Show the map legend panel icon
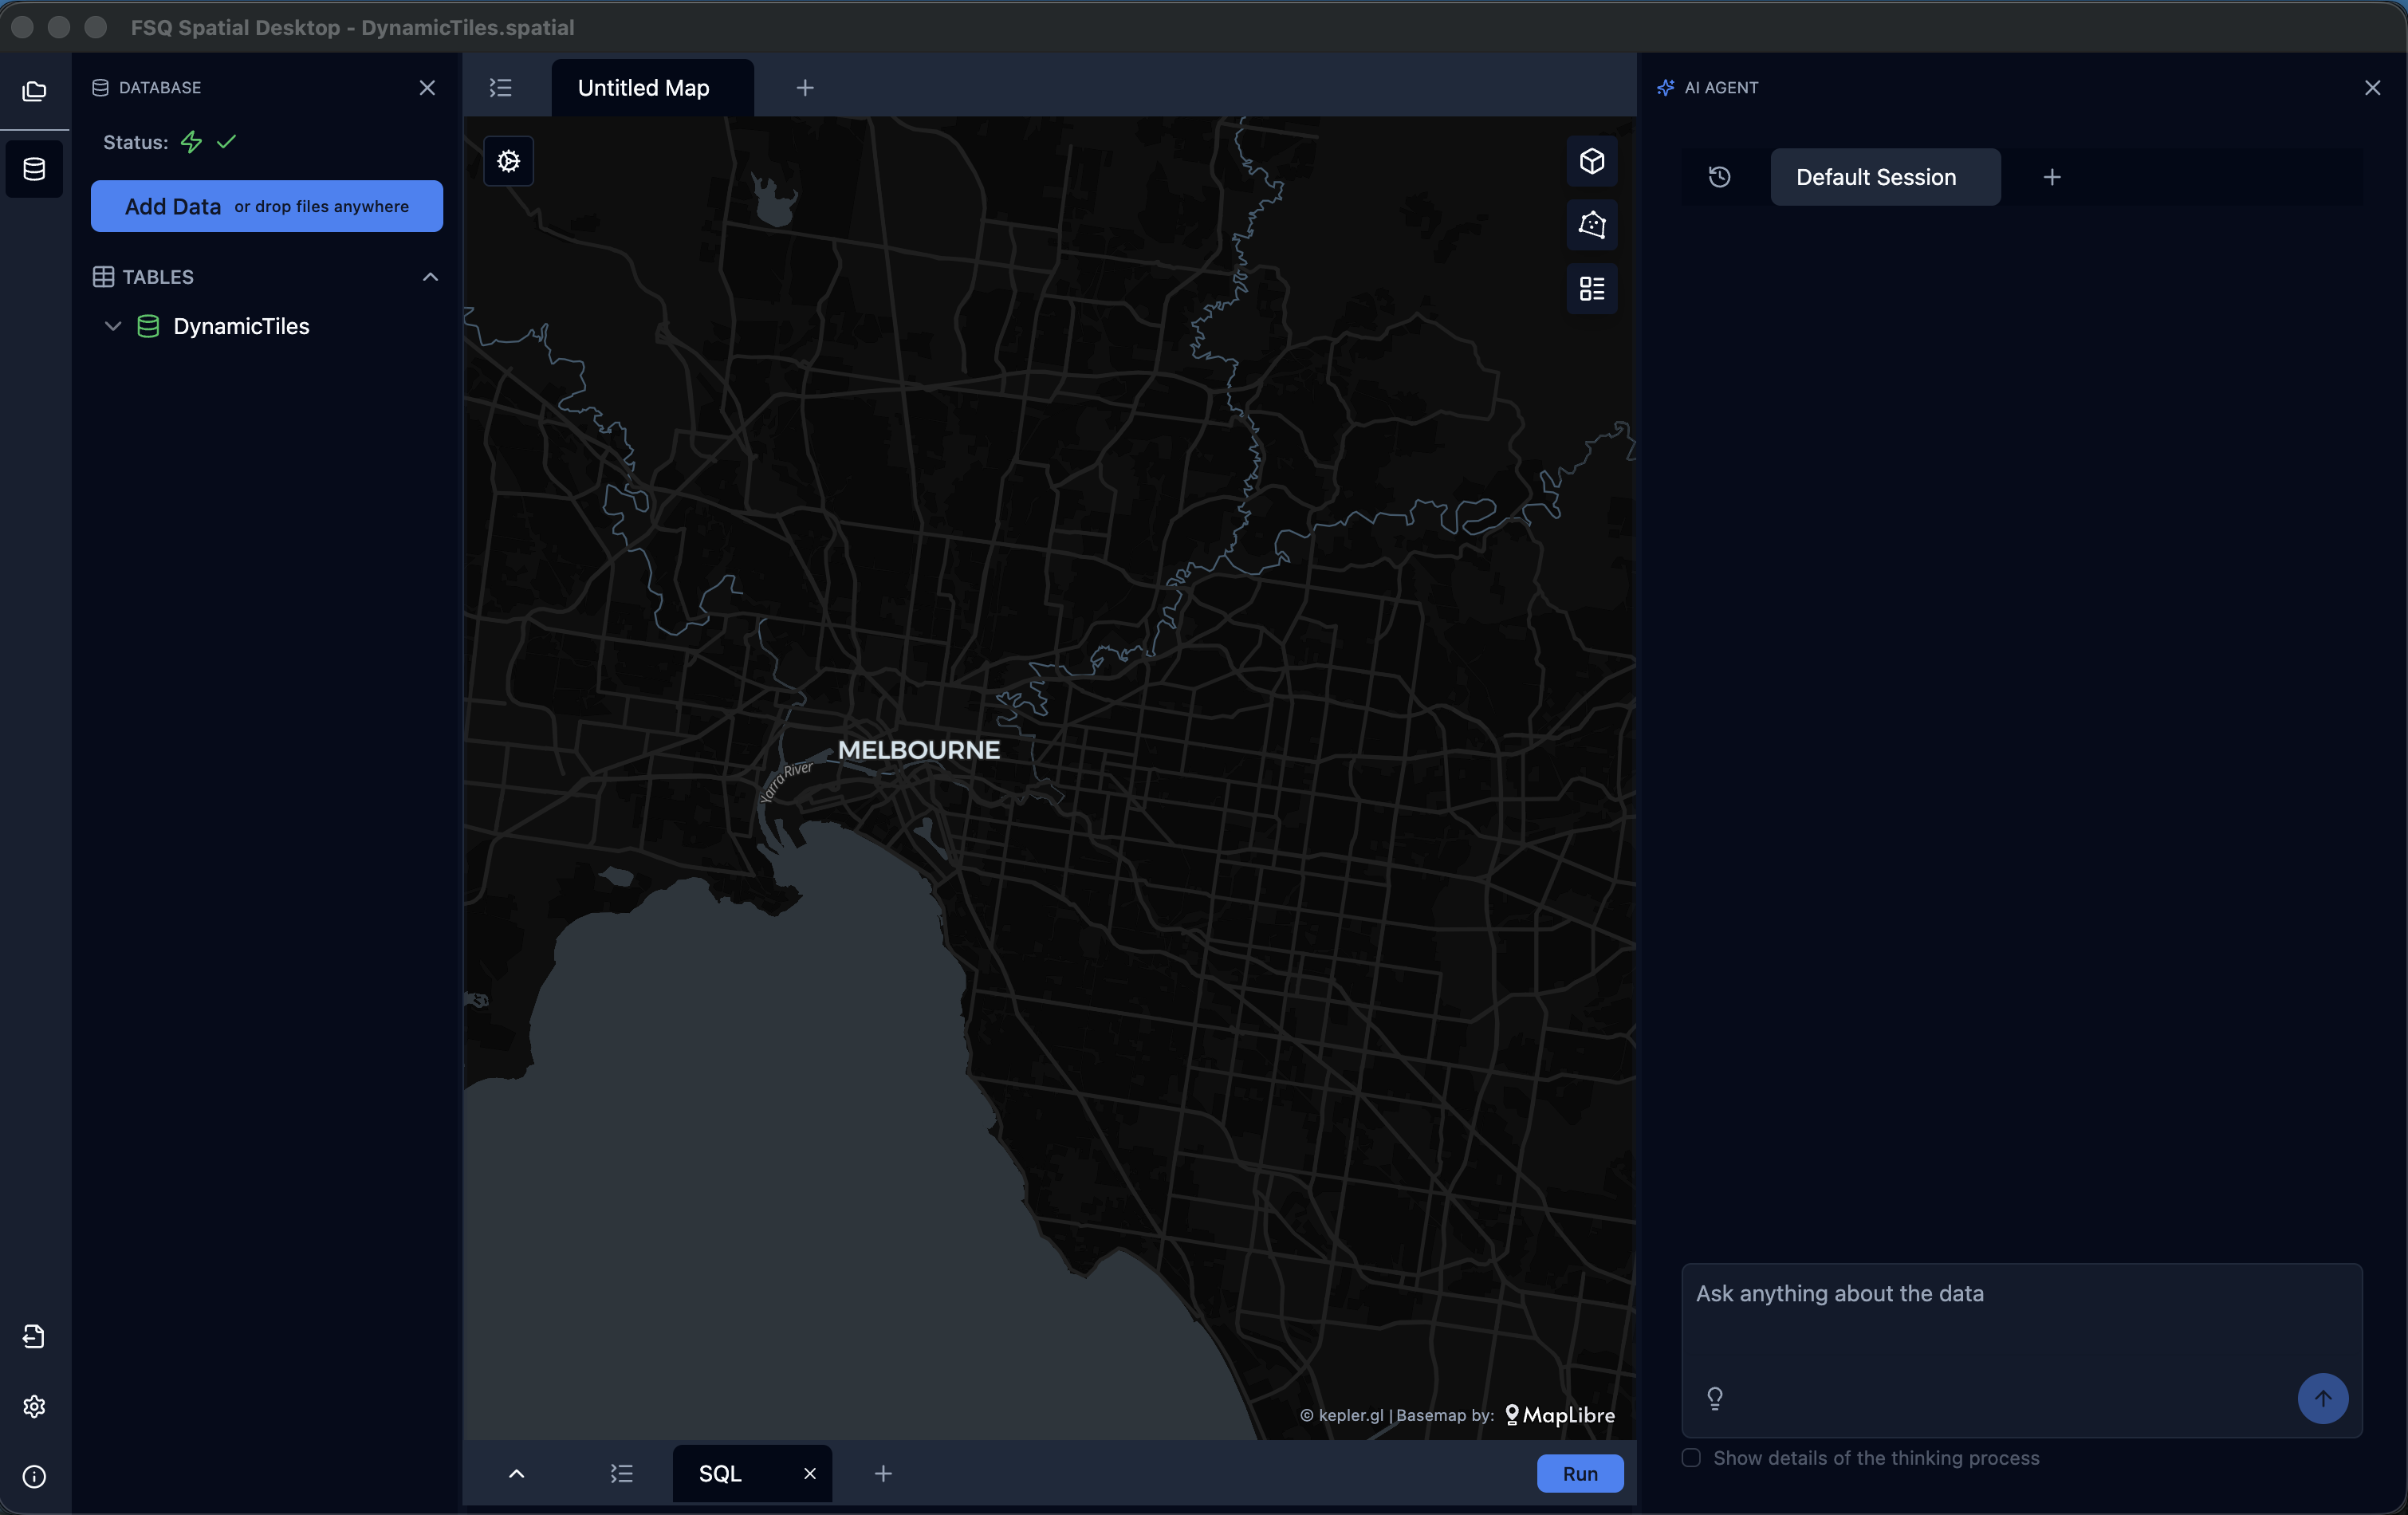The image size is (2408, 1515). pos(1591,289)
